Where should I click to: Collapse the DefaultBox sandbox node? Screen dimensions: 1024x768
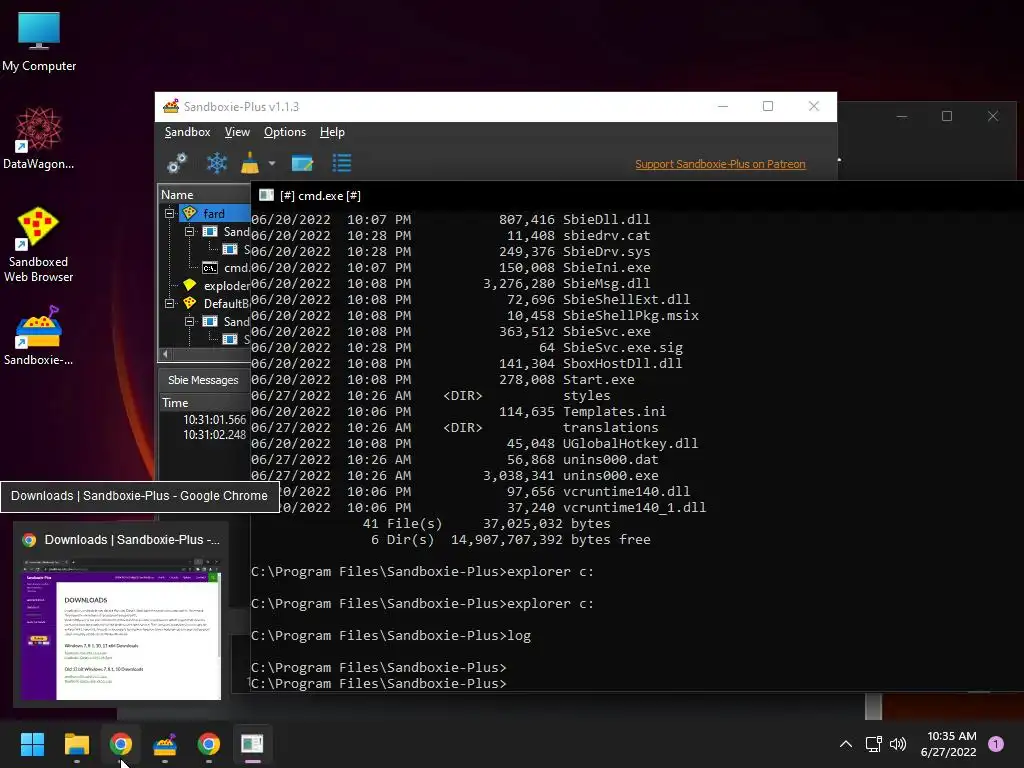coord(169,304)
